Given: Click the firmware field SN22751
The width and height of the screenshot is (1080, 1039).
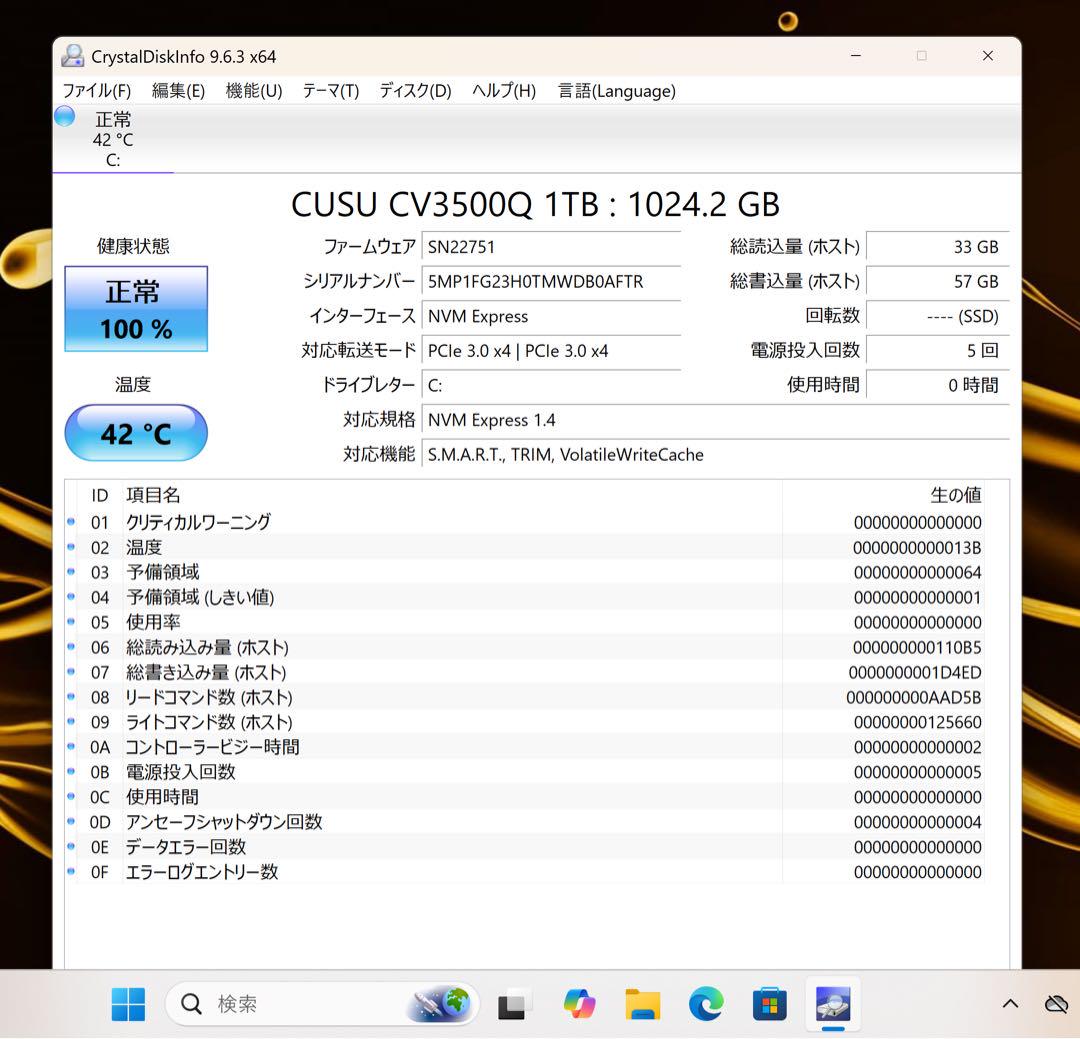Looking at the screenshot, I should coord(551,247).
